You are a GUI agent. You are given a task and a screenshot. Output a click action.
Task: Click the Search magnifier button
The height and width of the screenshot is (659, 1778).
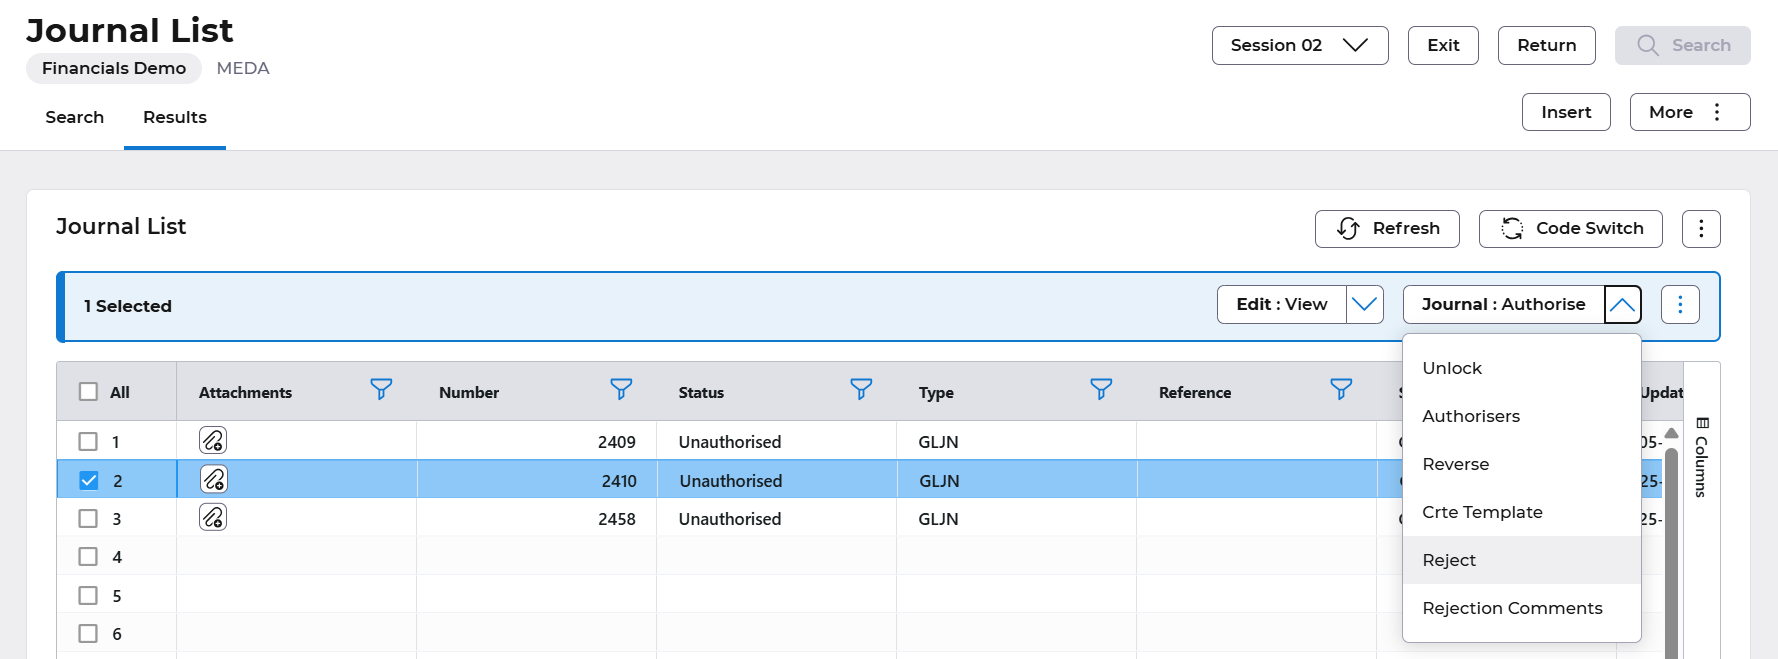(1682, 46)
